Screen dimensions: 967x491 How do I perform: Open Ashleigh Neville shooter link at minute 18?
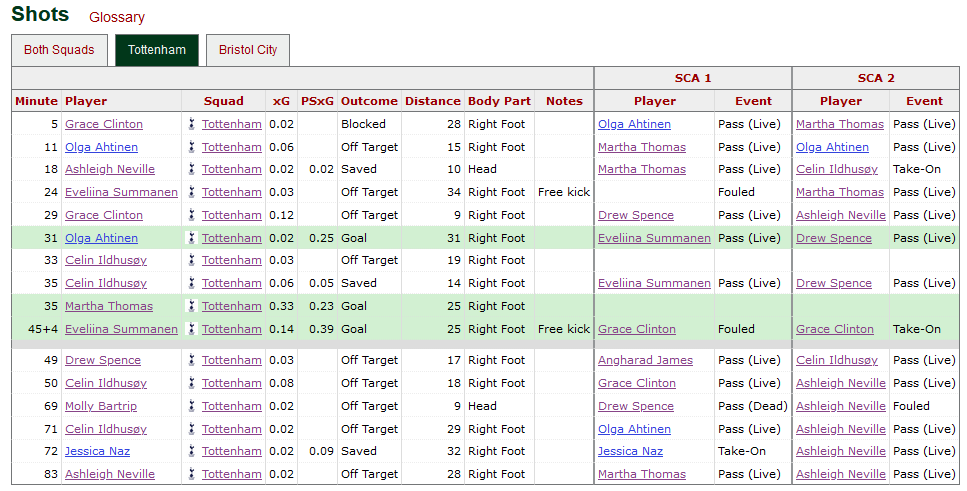click(110, 169)
